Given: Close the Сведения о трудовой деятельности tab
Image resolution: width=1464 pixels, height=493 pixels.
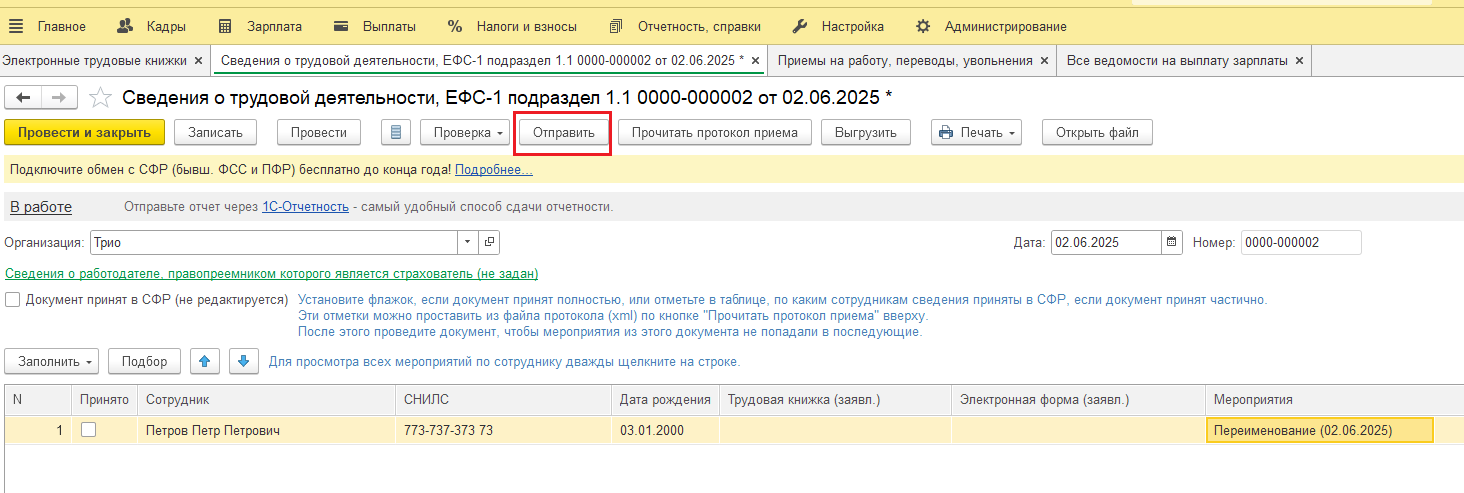Looking at the screenshot, I should coord(755,61).
